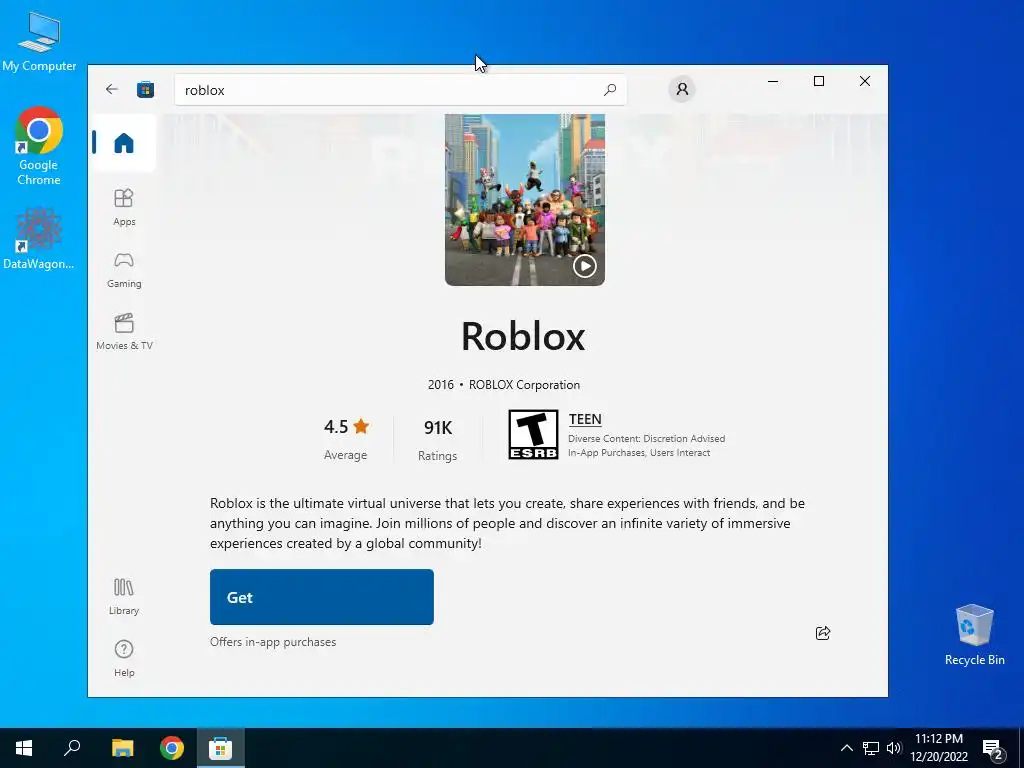The height and width of the screenshot is (768, 1024).
Task: Open network status tray icon
Action: point(871,748)
